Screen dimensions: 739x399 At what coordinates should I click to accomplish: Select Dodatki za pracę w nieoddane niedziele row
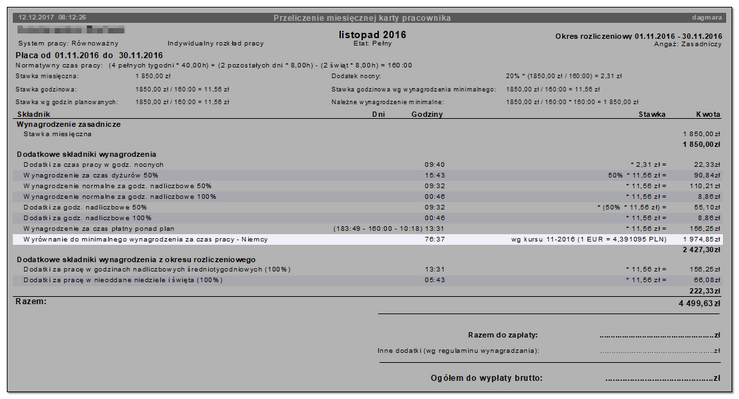coord(368,280)
